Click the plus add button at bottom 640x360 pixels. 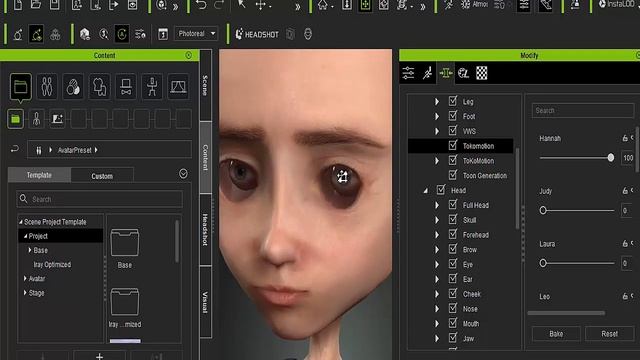click(x=99, y=356)
